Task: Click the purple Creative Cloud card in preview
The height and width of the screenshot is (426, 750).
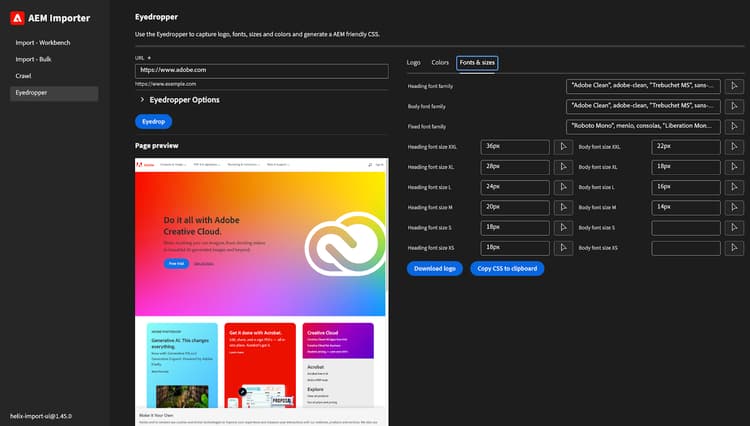Action: [x=338, y=340]
